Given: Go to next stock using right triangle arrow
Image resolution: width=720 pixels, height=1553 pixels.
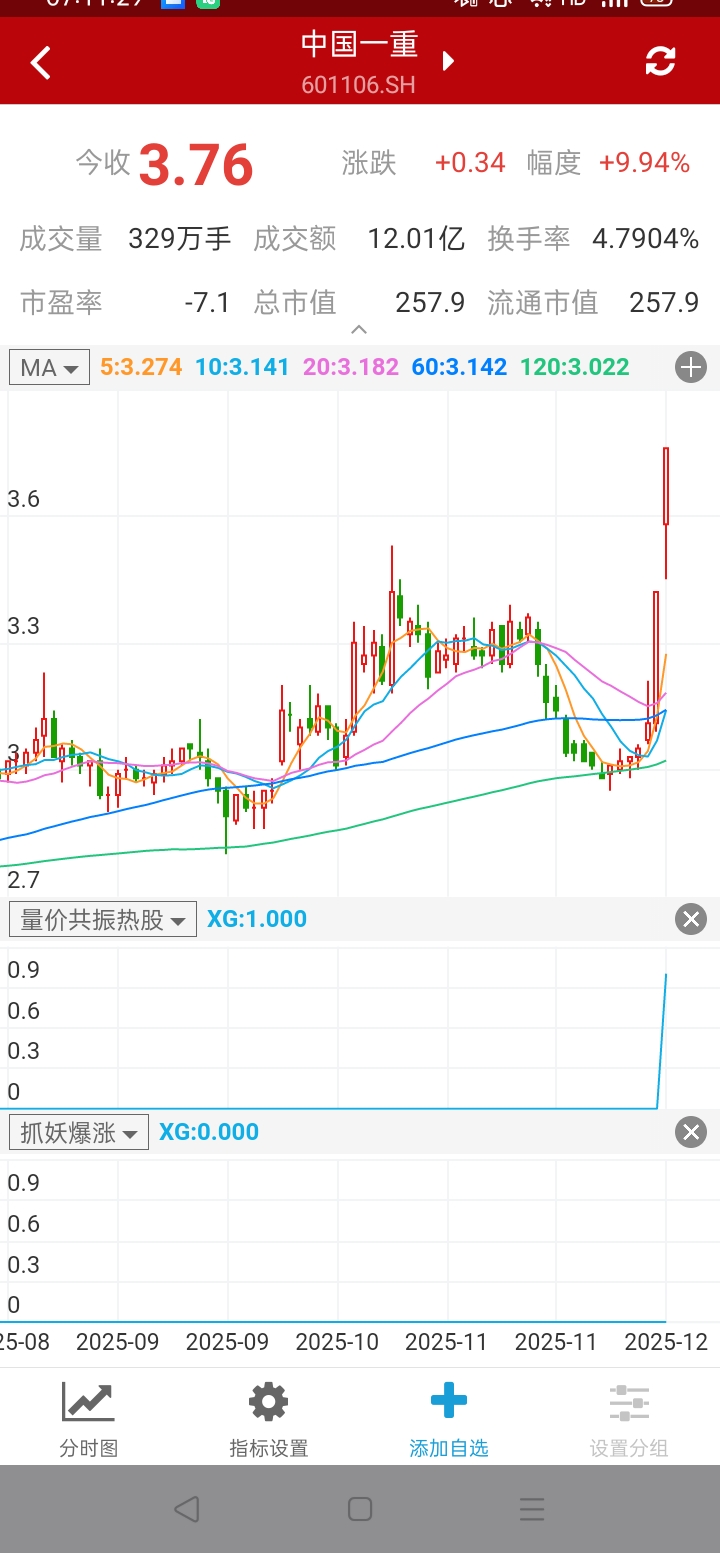Looking at the screenshot, I should coord(448,61).
